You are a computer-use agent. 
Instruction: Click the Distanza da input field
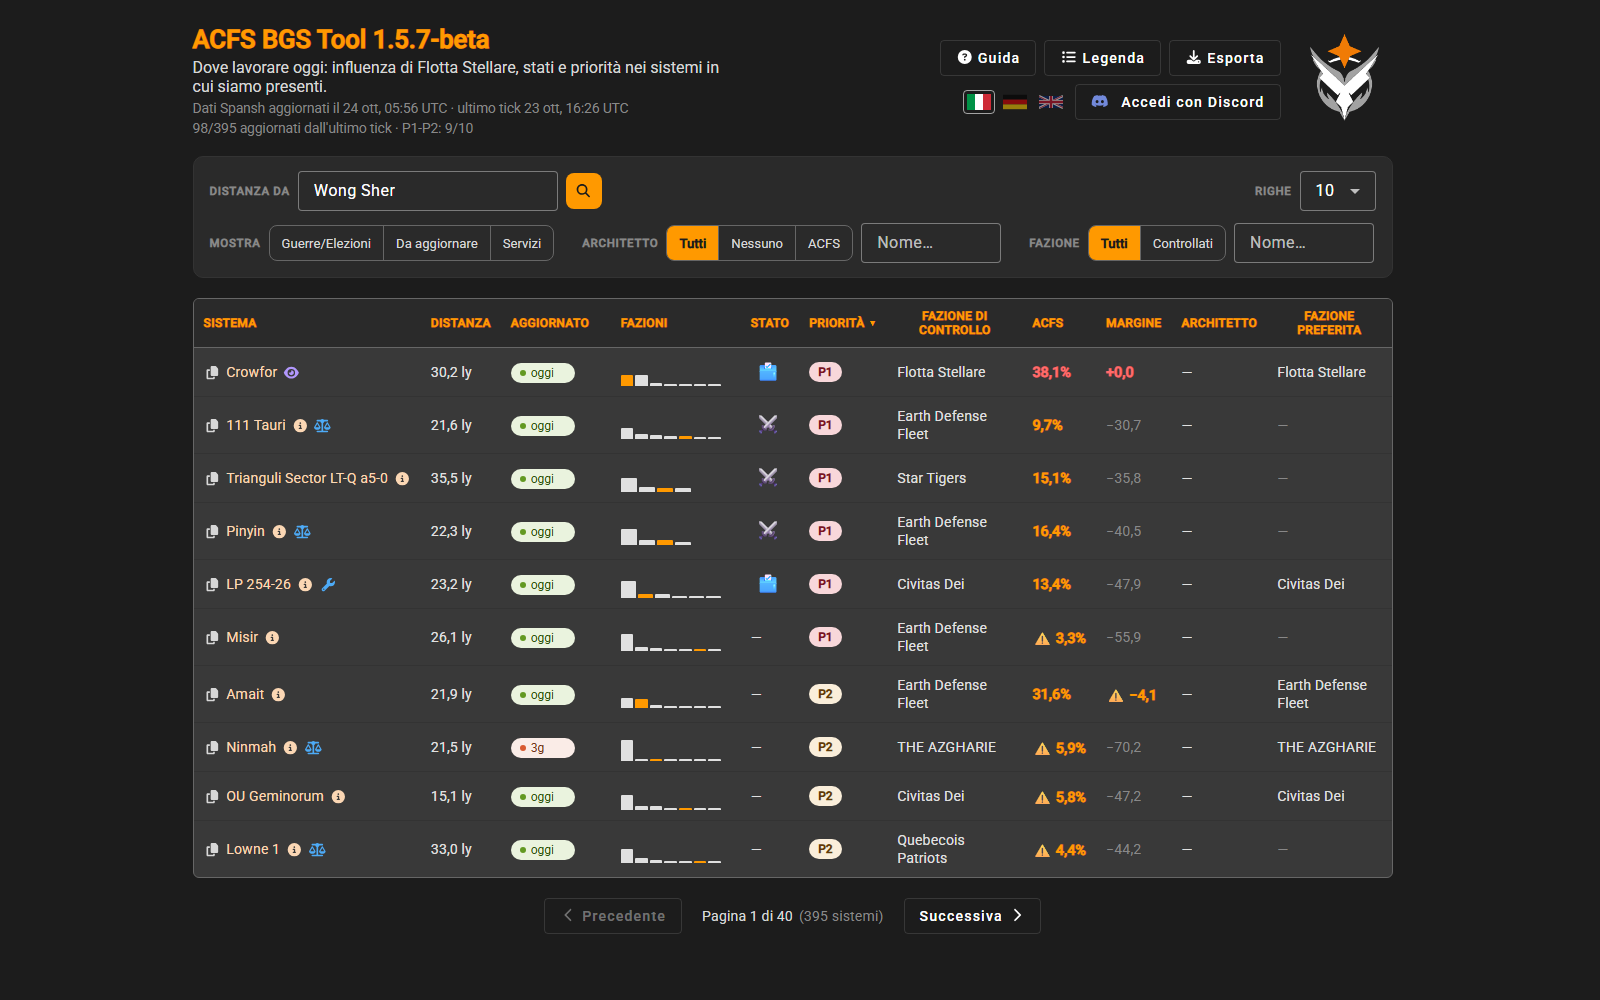tap(428, 191)
